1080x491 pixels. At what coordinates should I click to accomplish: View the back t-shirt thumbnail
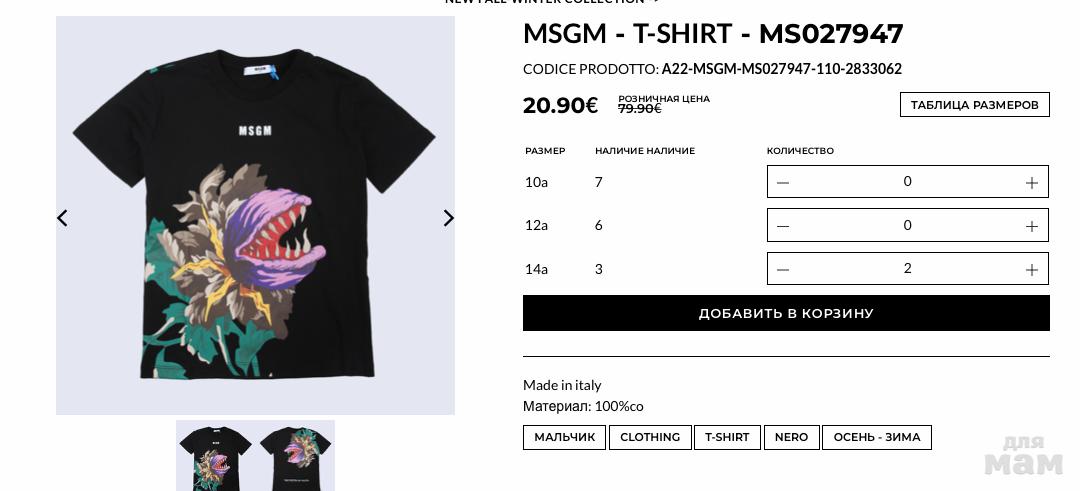click(295, 456)
